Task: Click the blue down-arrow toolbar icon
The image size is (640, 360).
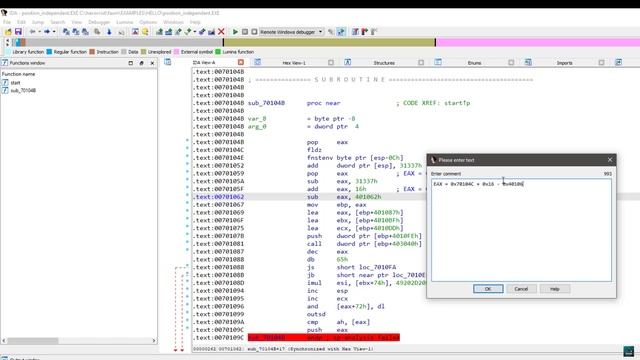Action: coord(109,32)
